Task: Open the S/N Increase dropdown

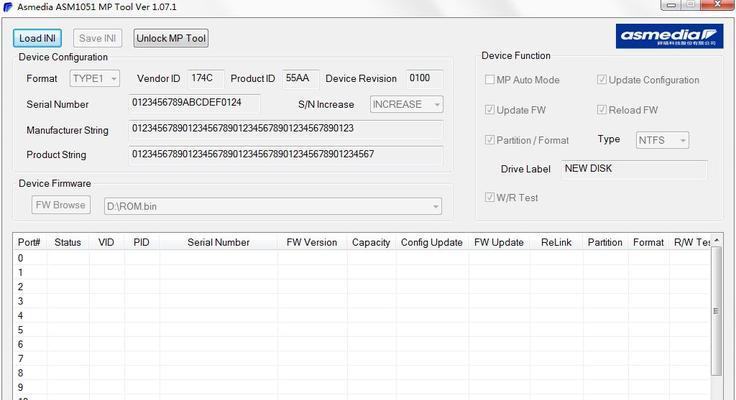Action: [406, 104]
